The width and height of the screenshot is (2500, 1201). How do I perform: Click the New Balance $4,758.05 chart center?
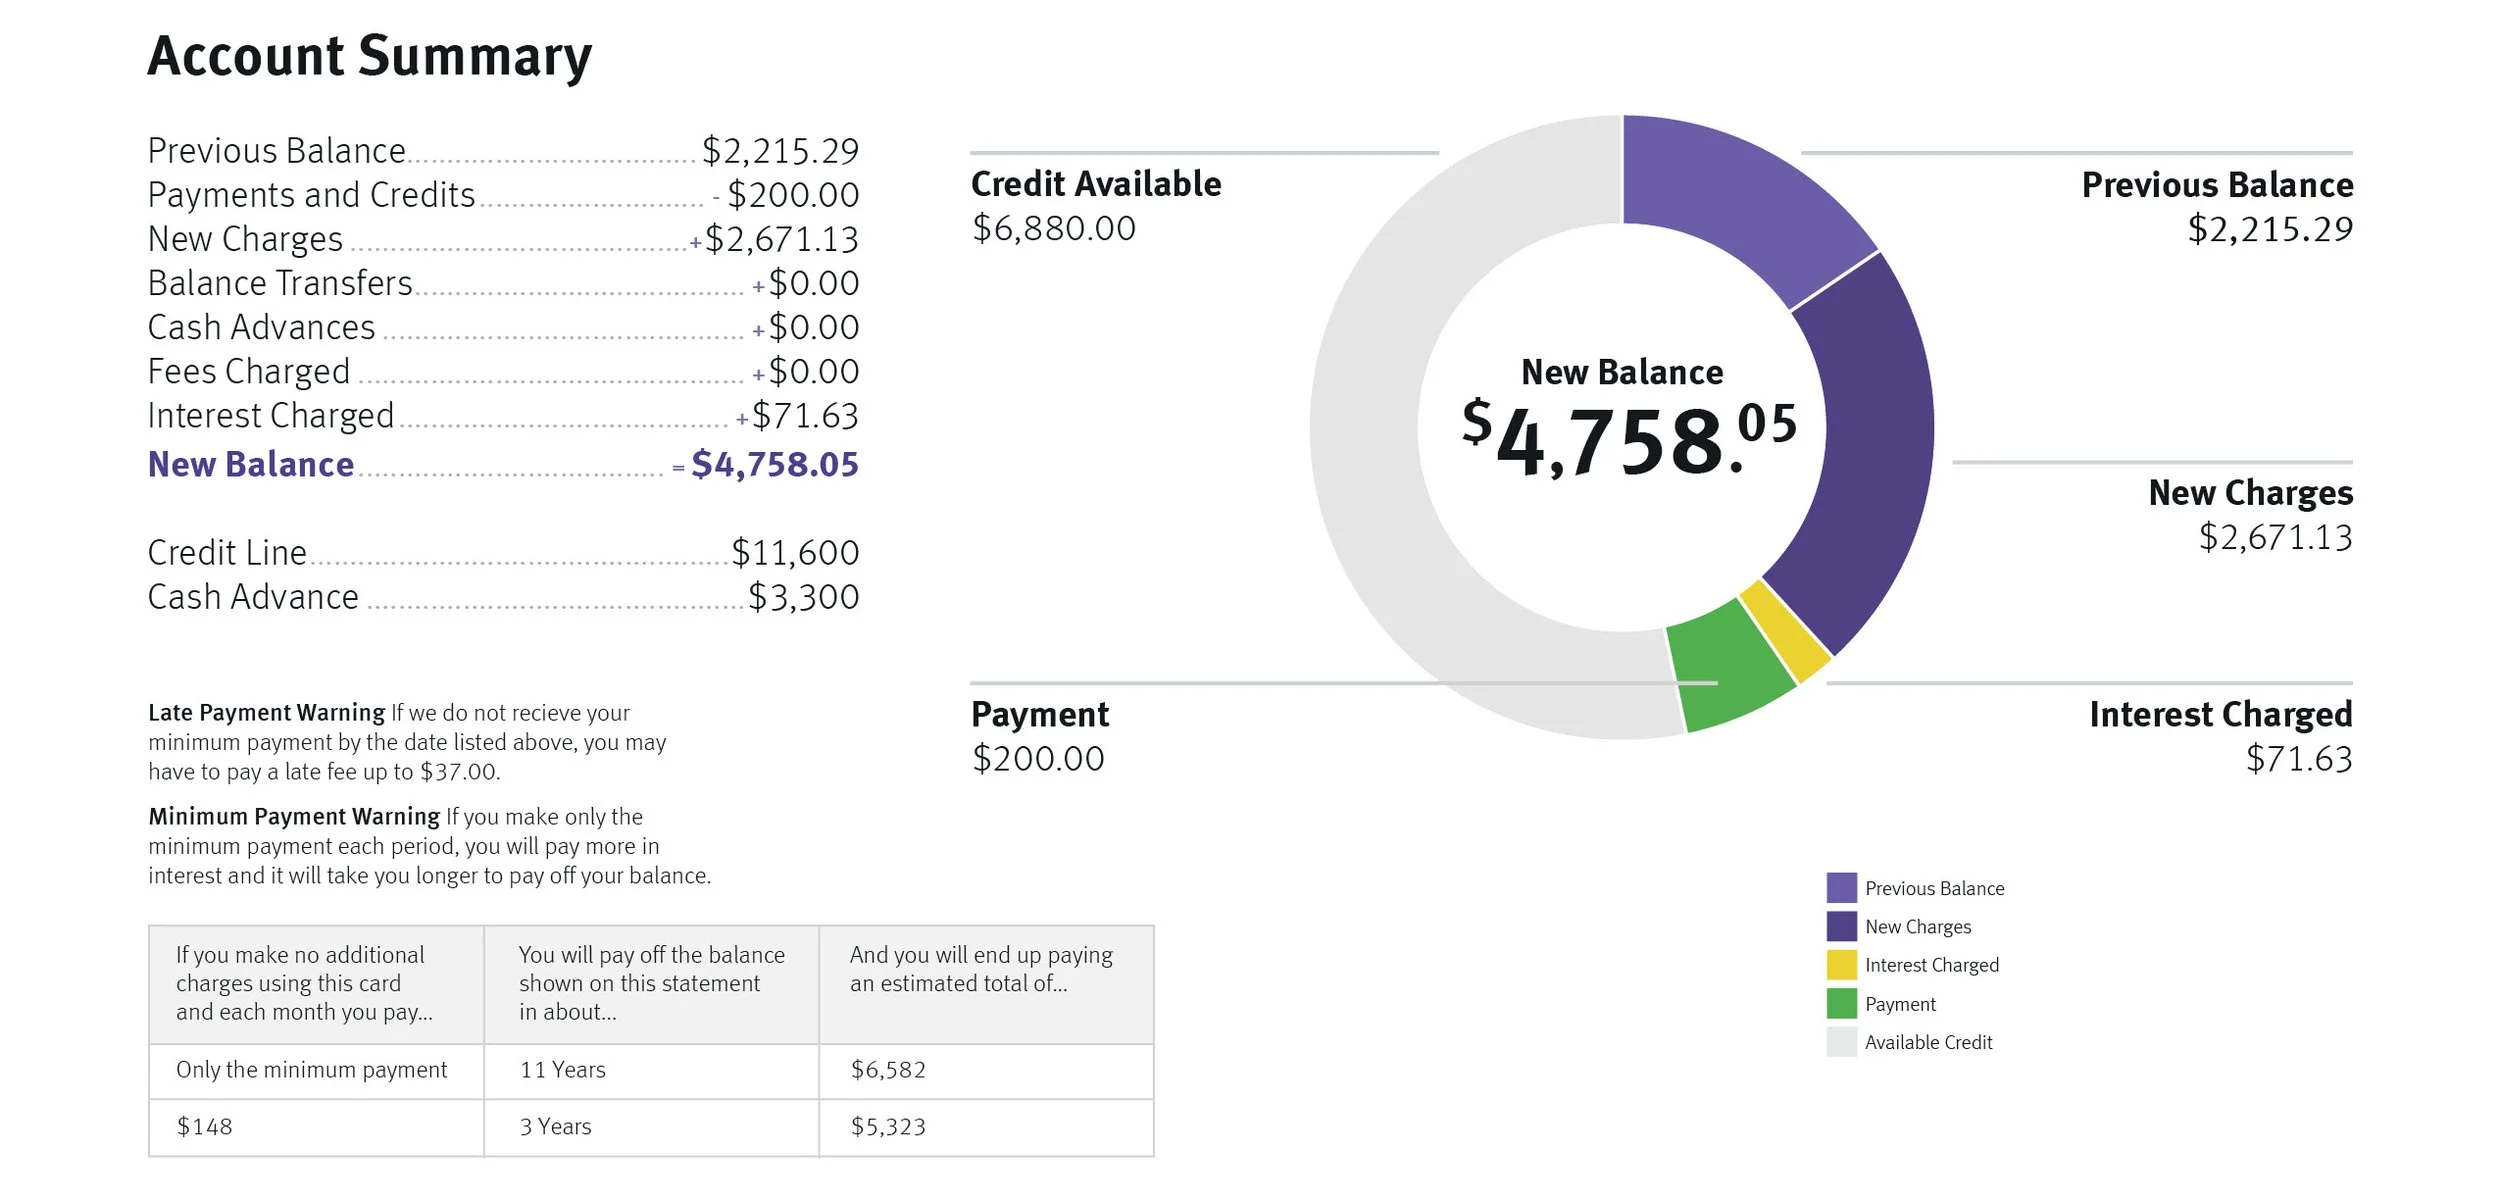(x=1622, y=425)
